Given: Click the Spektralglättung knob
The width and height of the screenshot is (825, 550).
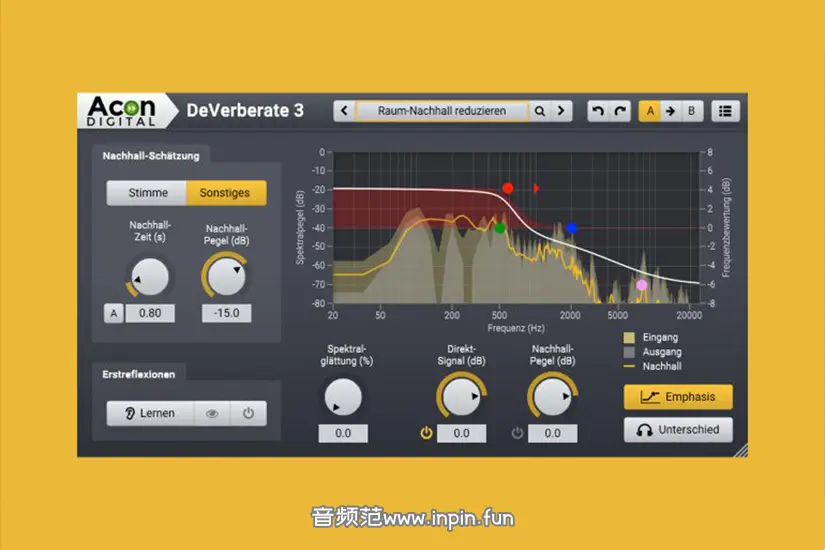Looking at the screenshot, I should tap(343, 397).
